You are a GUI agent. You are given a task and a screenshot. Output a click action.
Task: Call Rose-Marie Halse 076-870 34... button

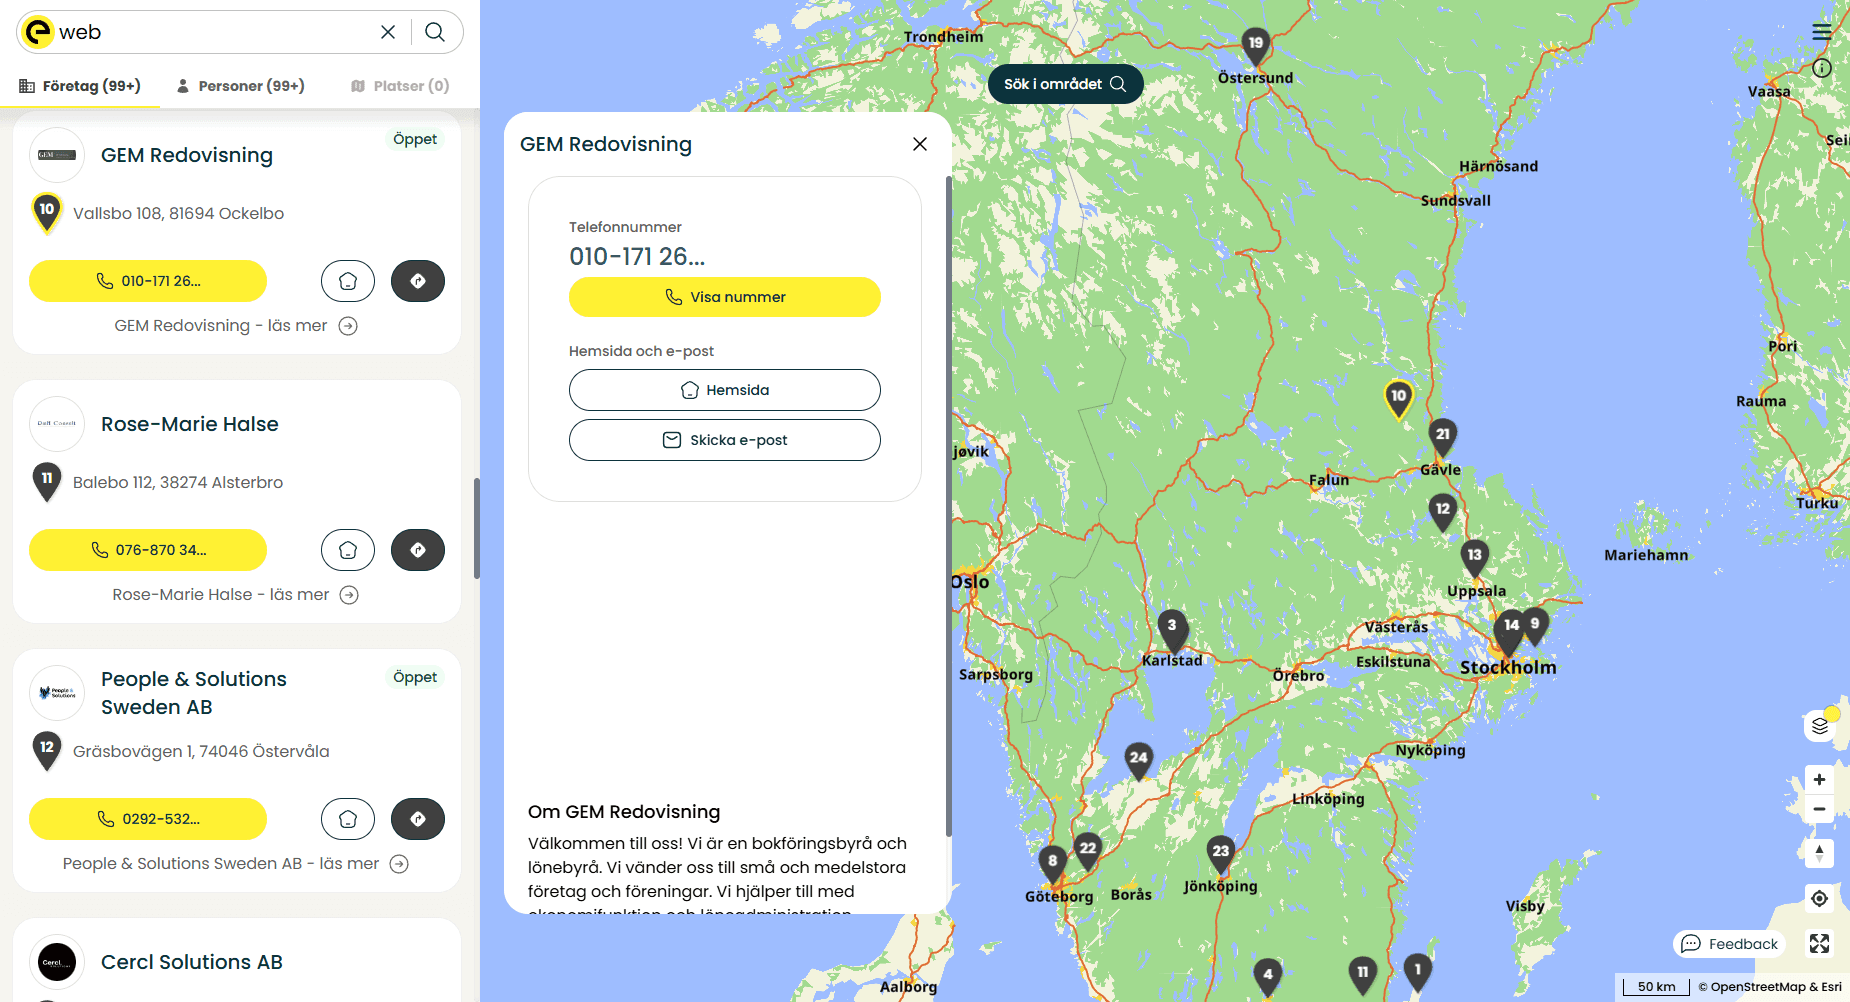point(148,550)
